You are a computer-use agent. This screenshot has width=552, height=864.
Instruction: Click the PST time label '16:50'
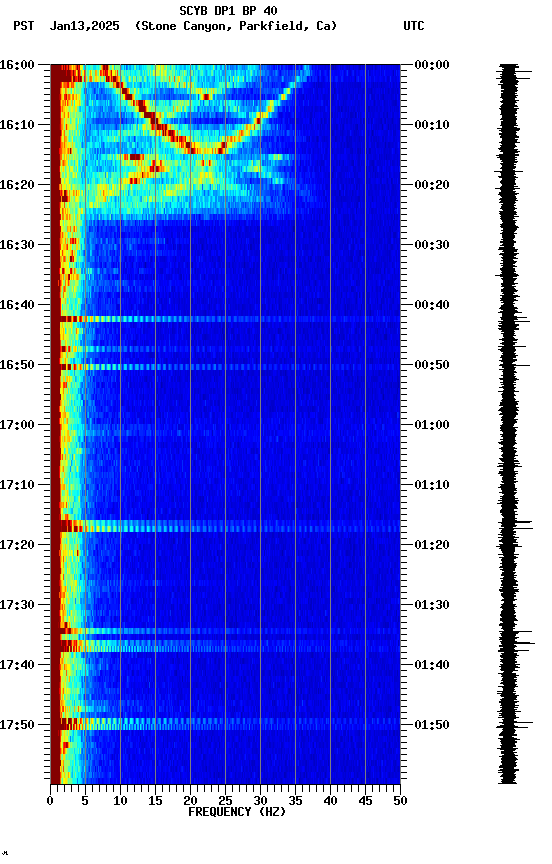point(17,365)
